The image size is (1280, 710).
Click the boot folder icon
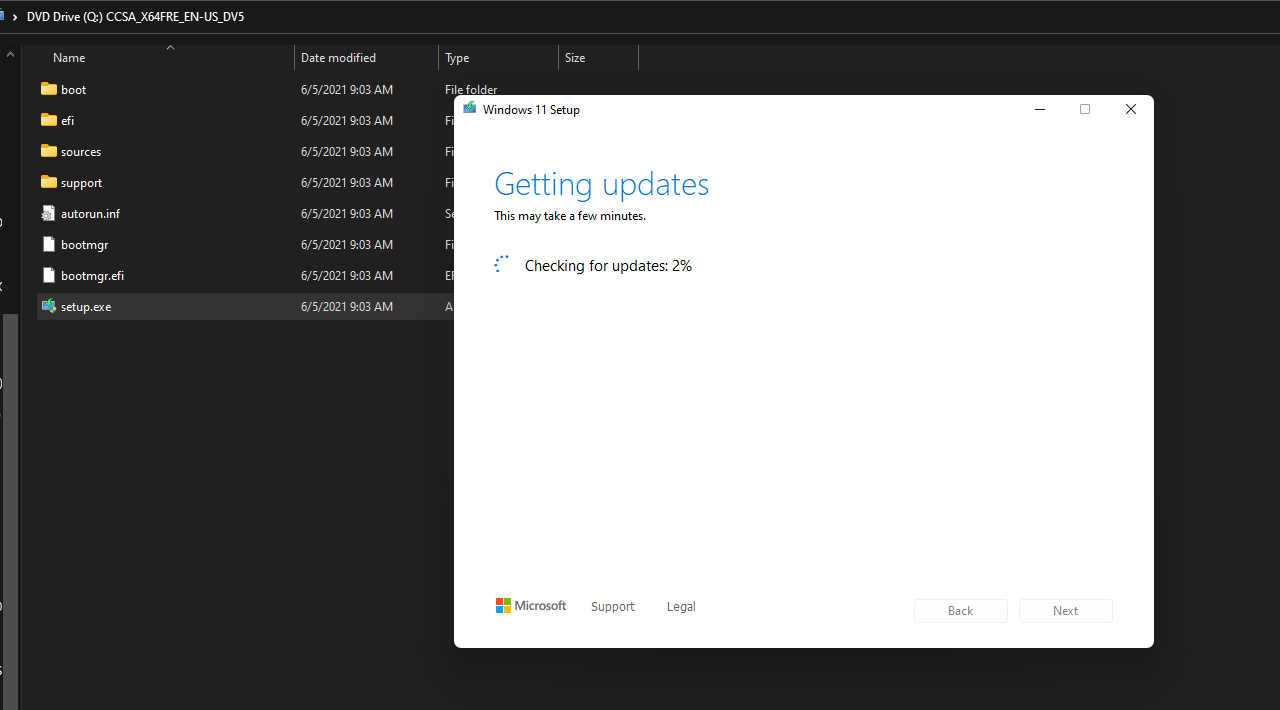click(x=49, y=89)
